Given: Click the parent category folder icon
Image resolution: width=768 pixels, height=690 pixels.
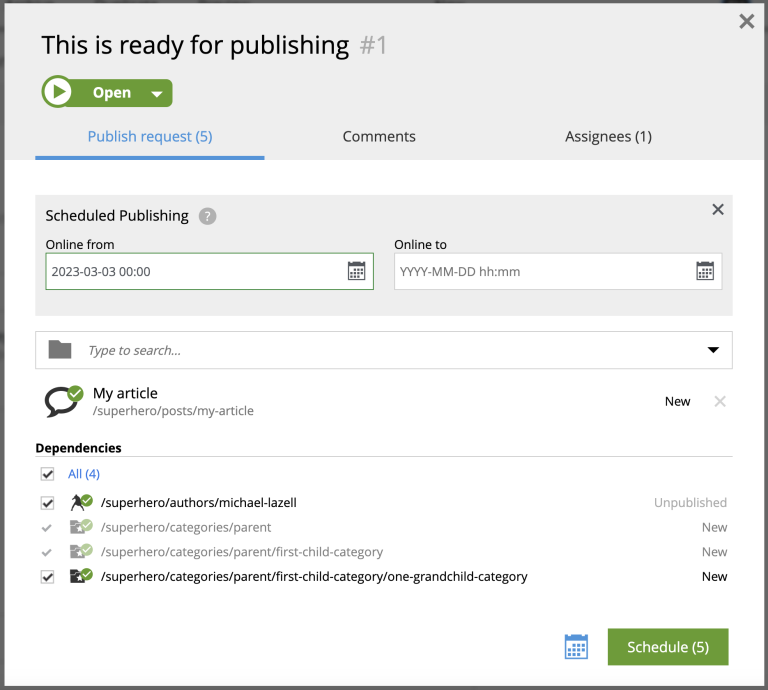Looking at the screenshot, I should click(x=81, y=527).
